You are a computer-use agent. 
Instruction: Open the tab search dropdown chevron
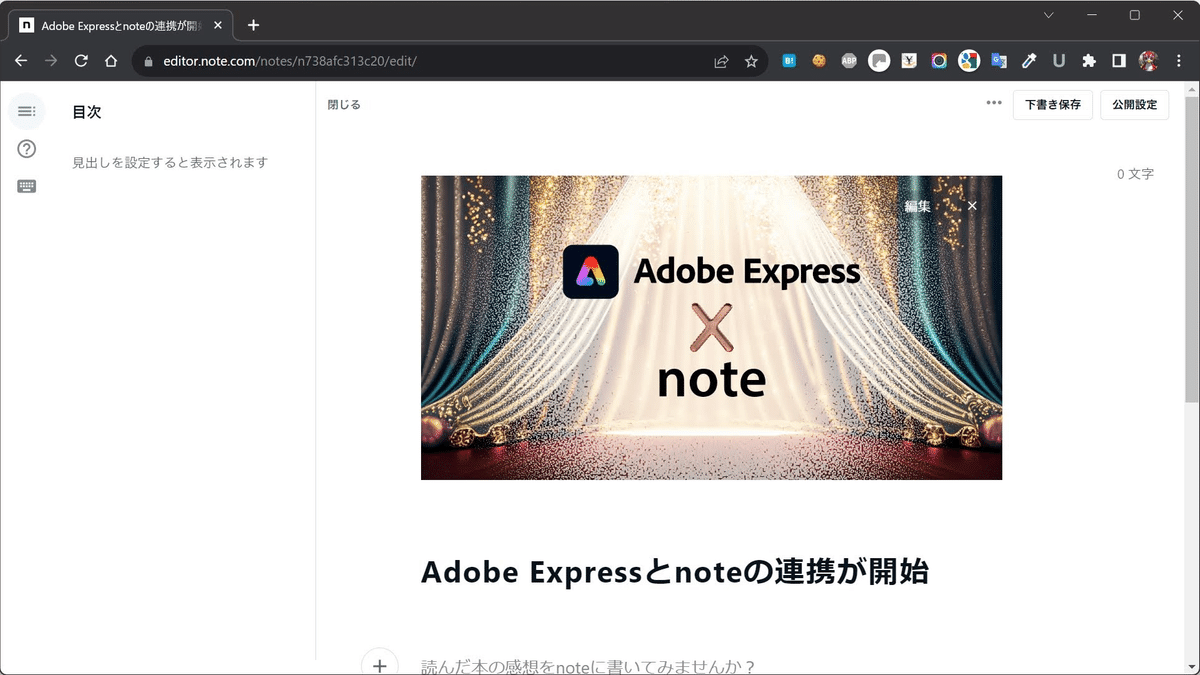coord(1048,15)
